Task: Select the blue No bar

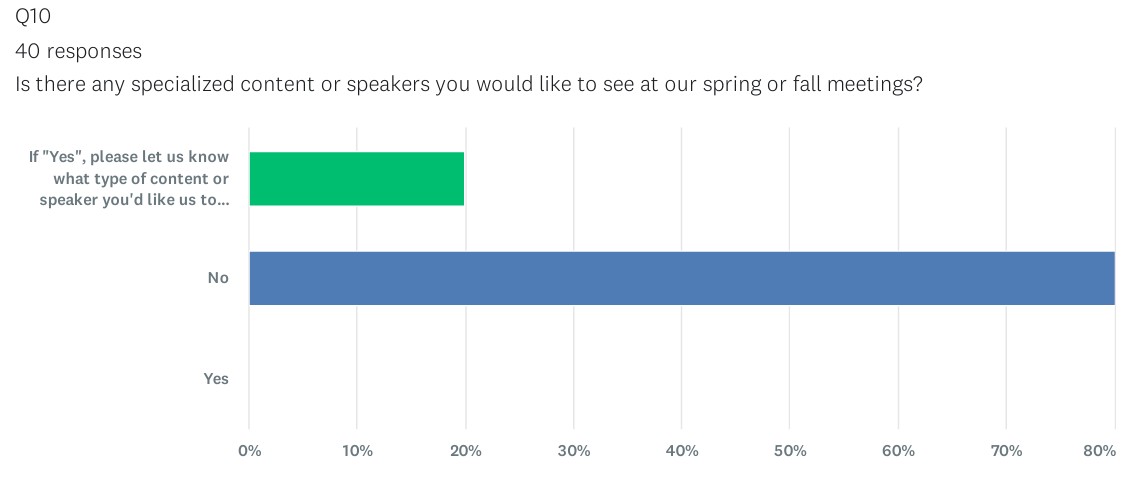Action: point(682,278)
